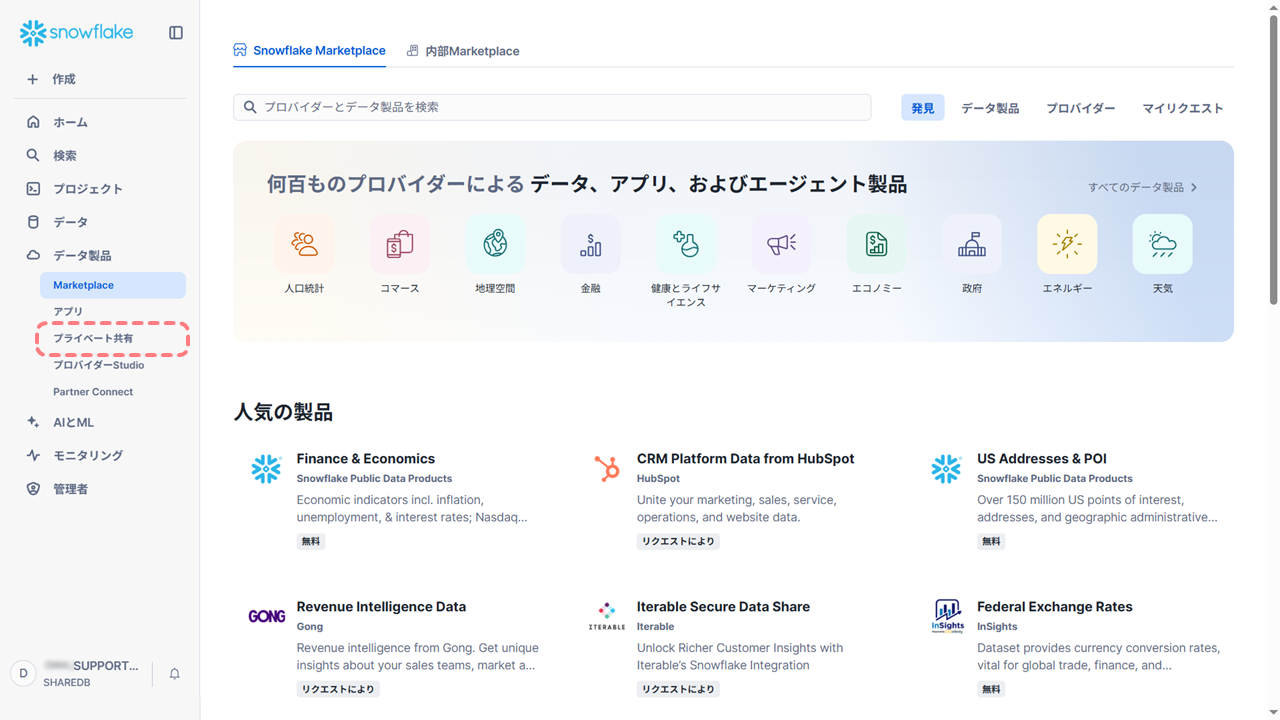Choose the 政府 category icon
The width and height of the screenshot is (1280, 720).
pyautogui.click(x=972, y=244)
